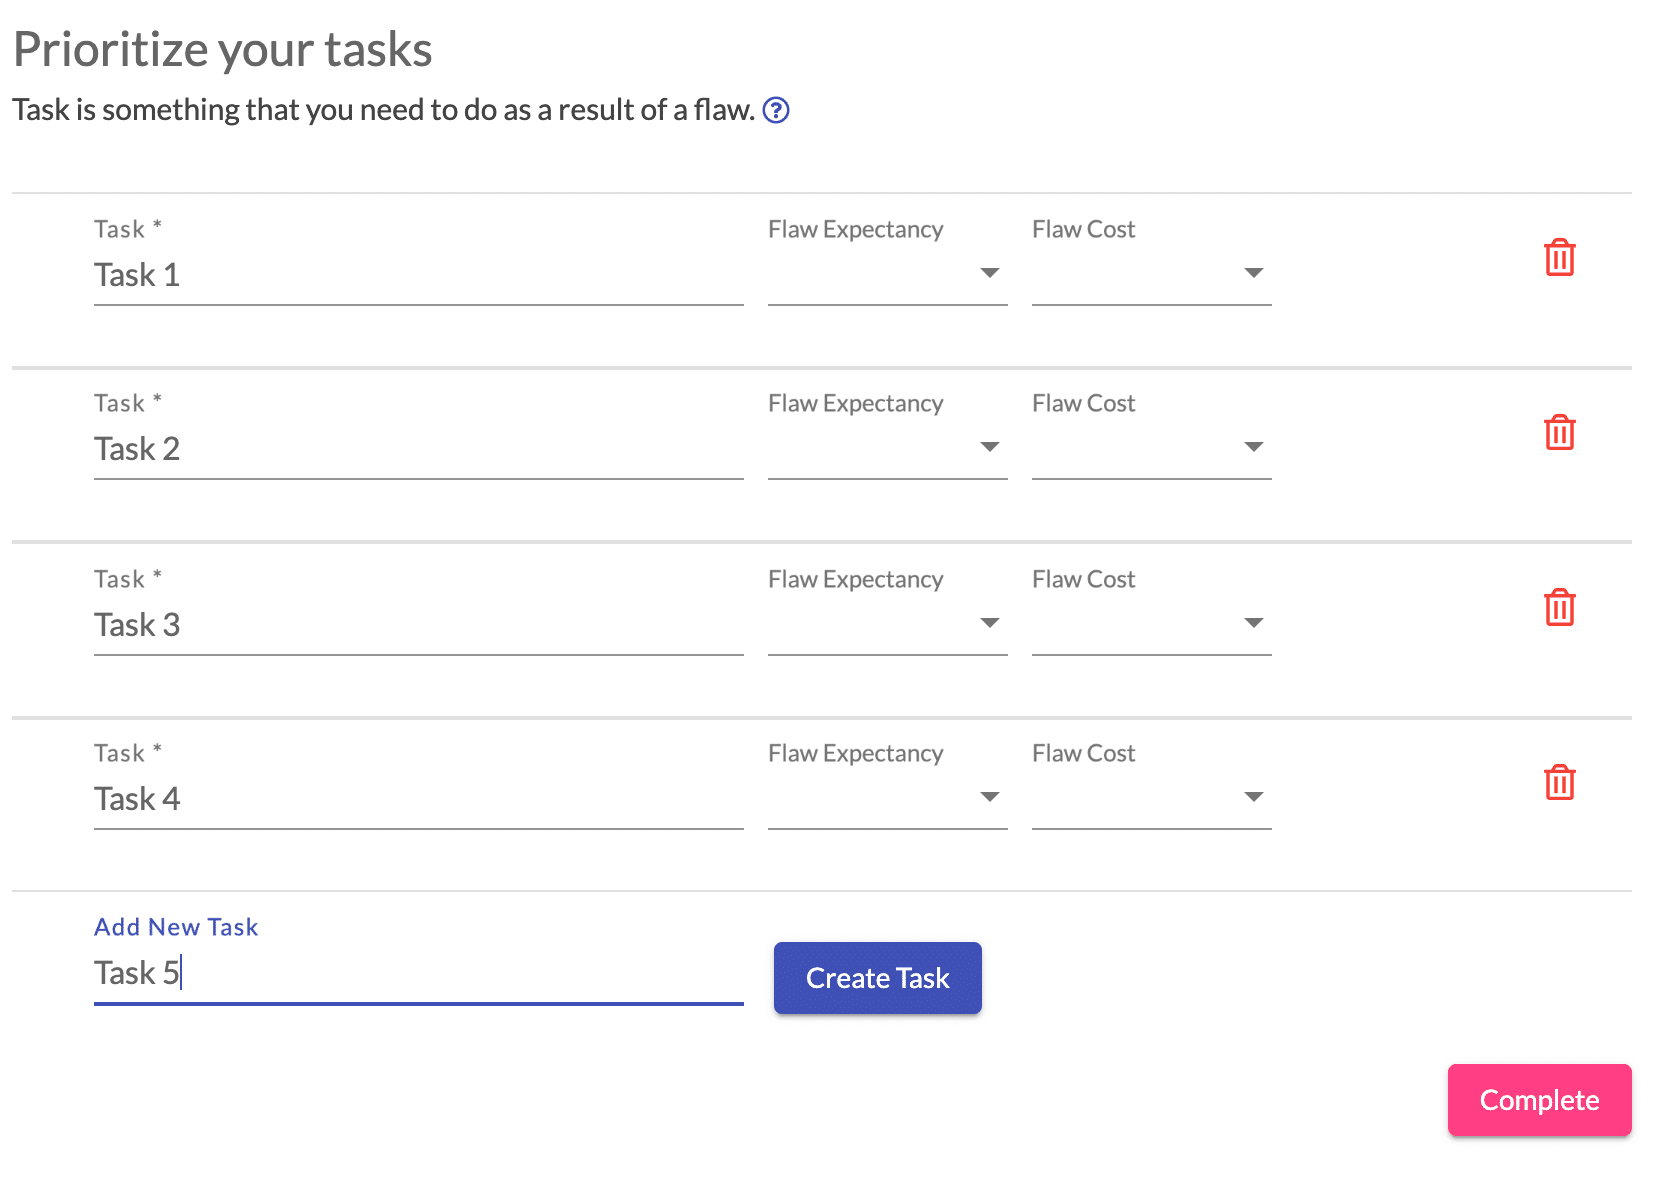The image size is (1654, 1182).
Task: Delete Task 1 with trash icon
Action: tap(1559, 258)
